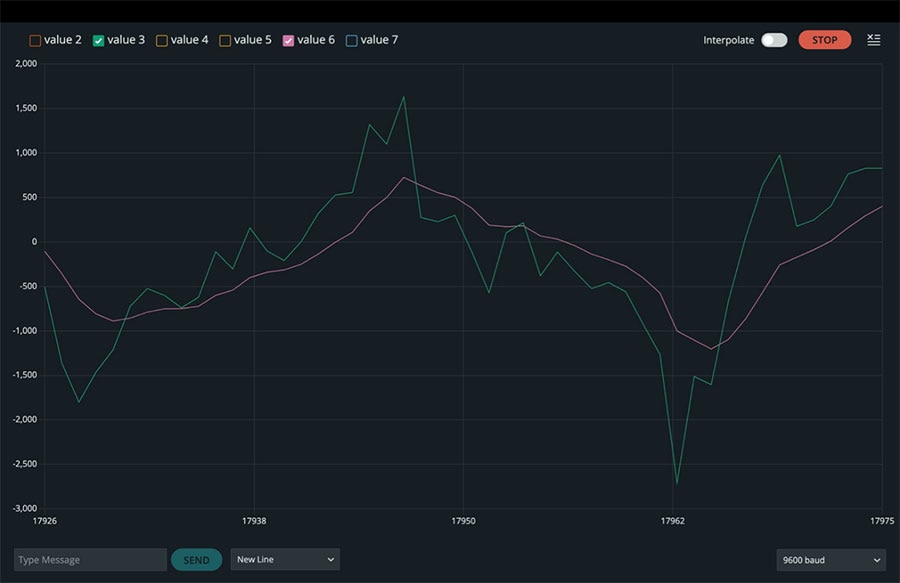900x583 pixels.
Task: Check the value 7 box
Action: [351, 40]
